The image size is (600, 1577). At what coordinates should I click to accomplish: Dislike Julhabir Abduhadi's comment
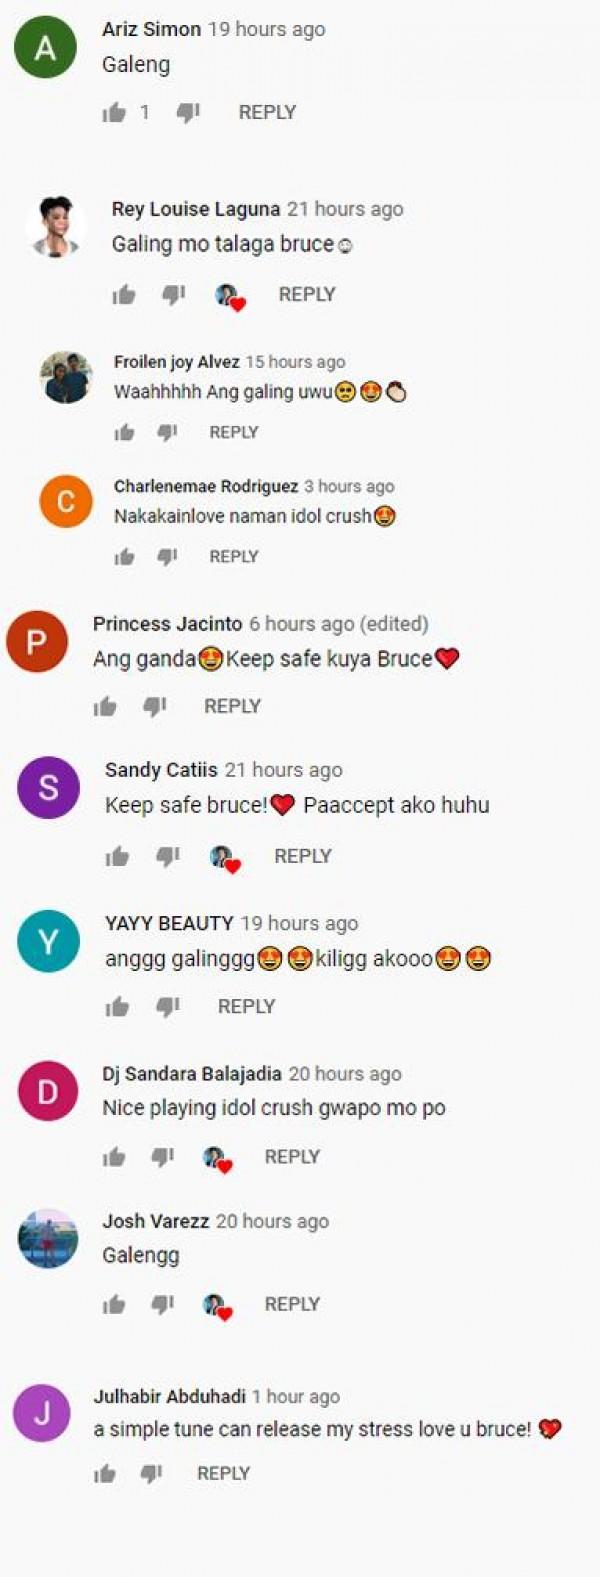tap(151, 1473)
